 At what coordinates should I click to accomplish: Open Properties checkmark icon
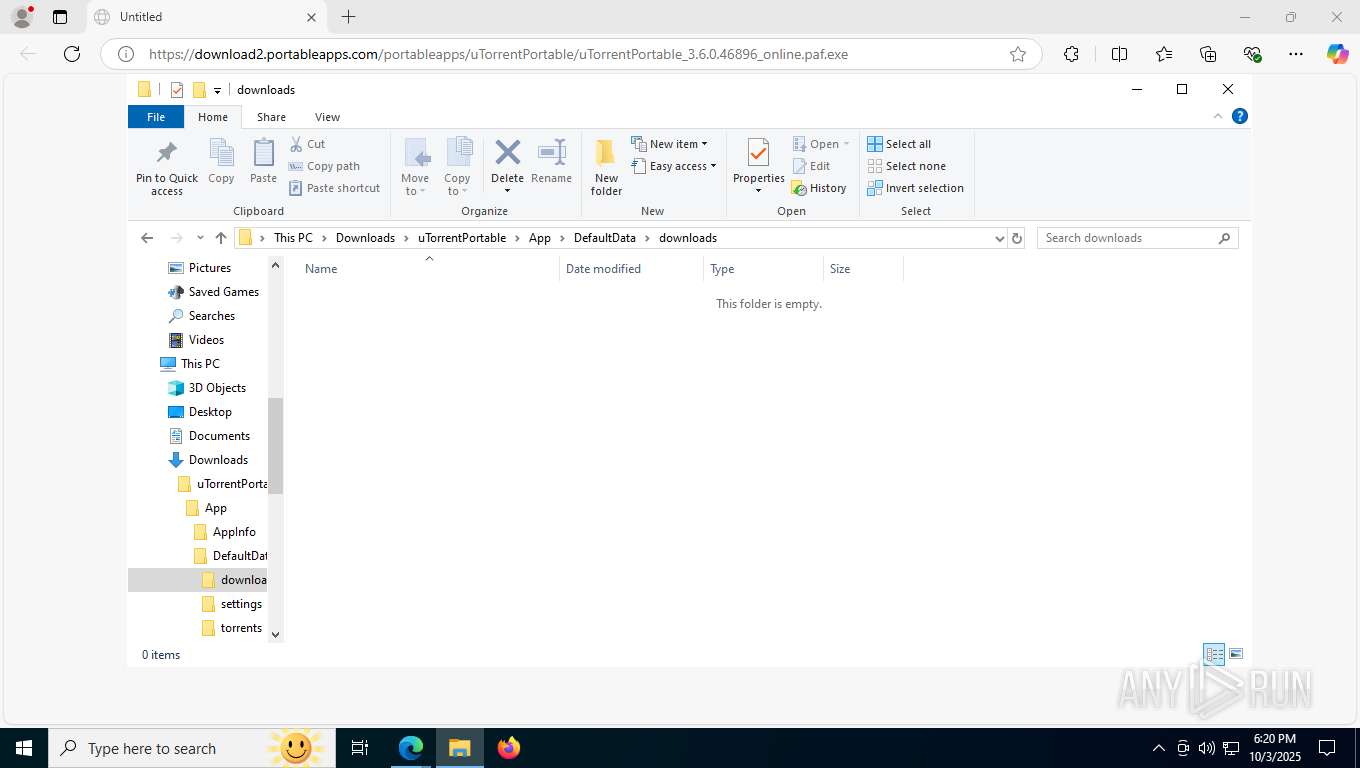click(x=758, y=153)
